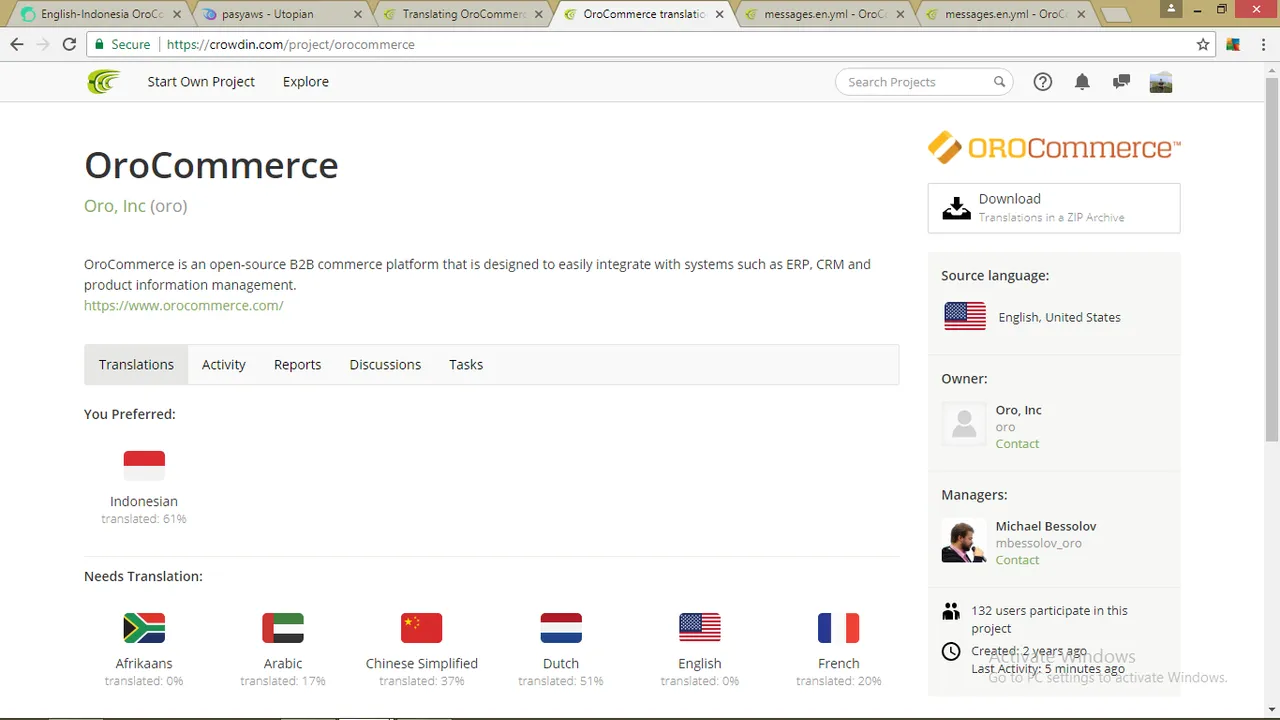
Task: Open Start Own Project menu item
Action: tap(201, 82)
